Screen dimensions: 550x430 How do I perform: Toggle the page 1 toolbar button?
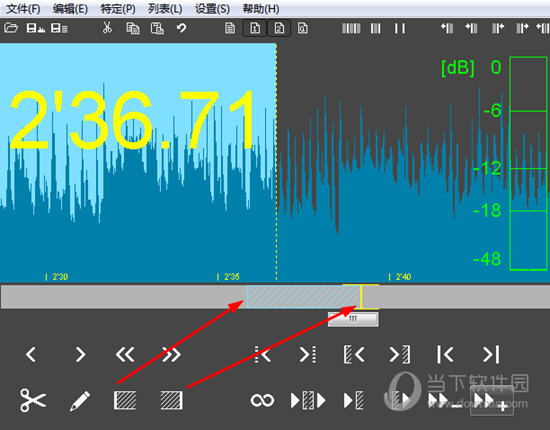255,28
